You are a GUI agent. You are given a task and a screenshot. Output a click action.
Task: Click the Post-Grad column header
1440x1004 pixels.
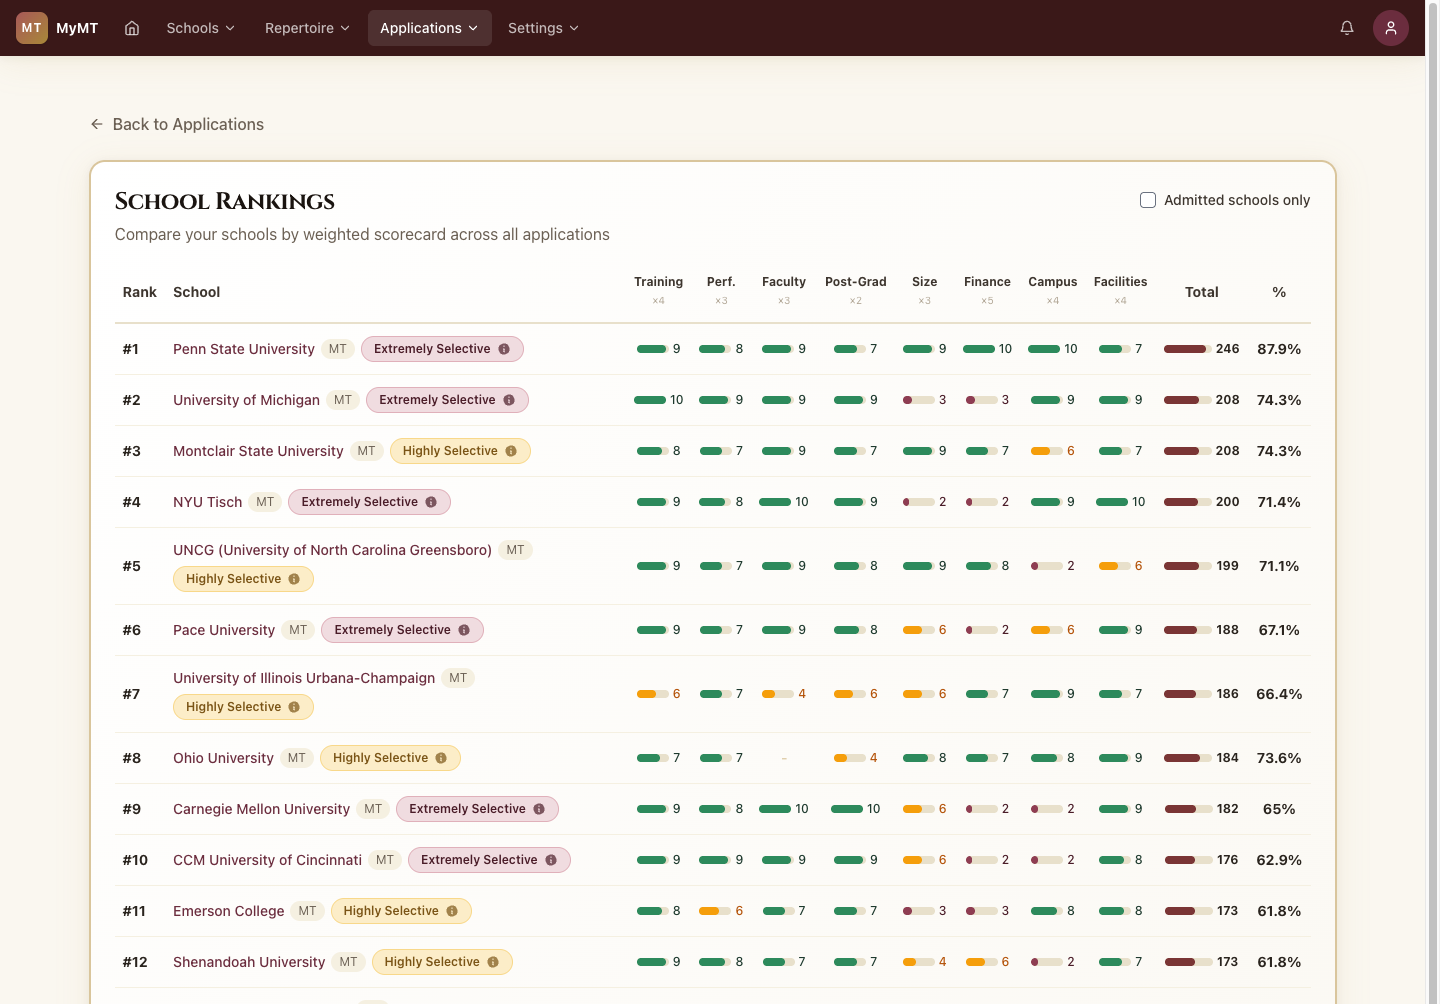856,290
